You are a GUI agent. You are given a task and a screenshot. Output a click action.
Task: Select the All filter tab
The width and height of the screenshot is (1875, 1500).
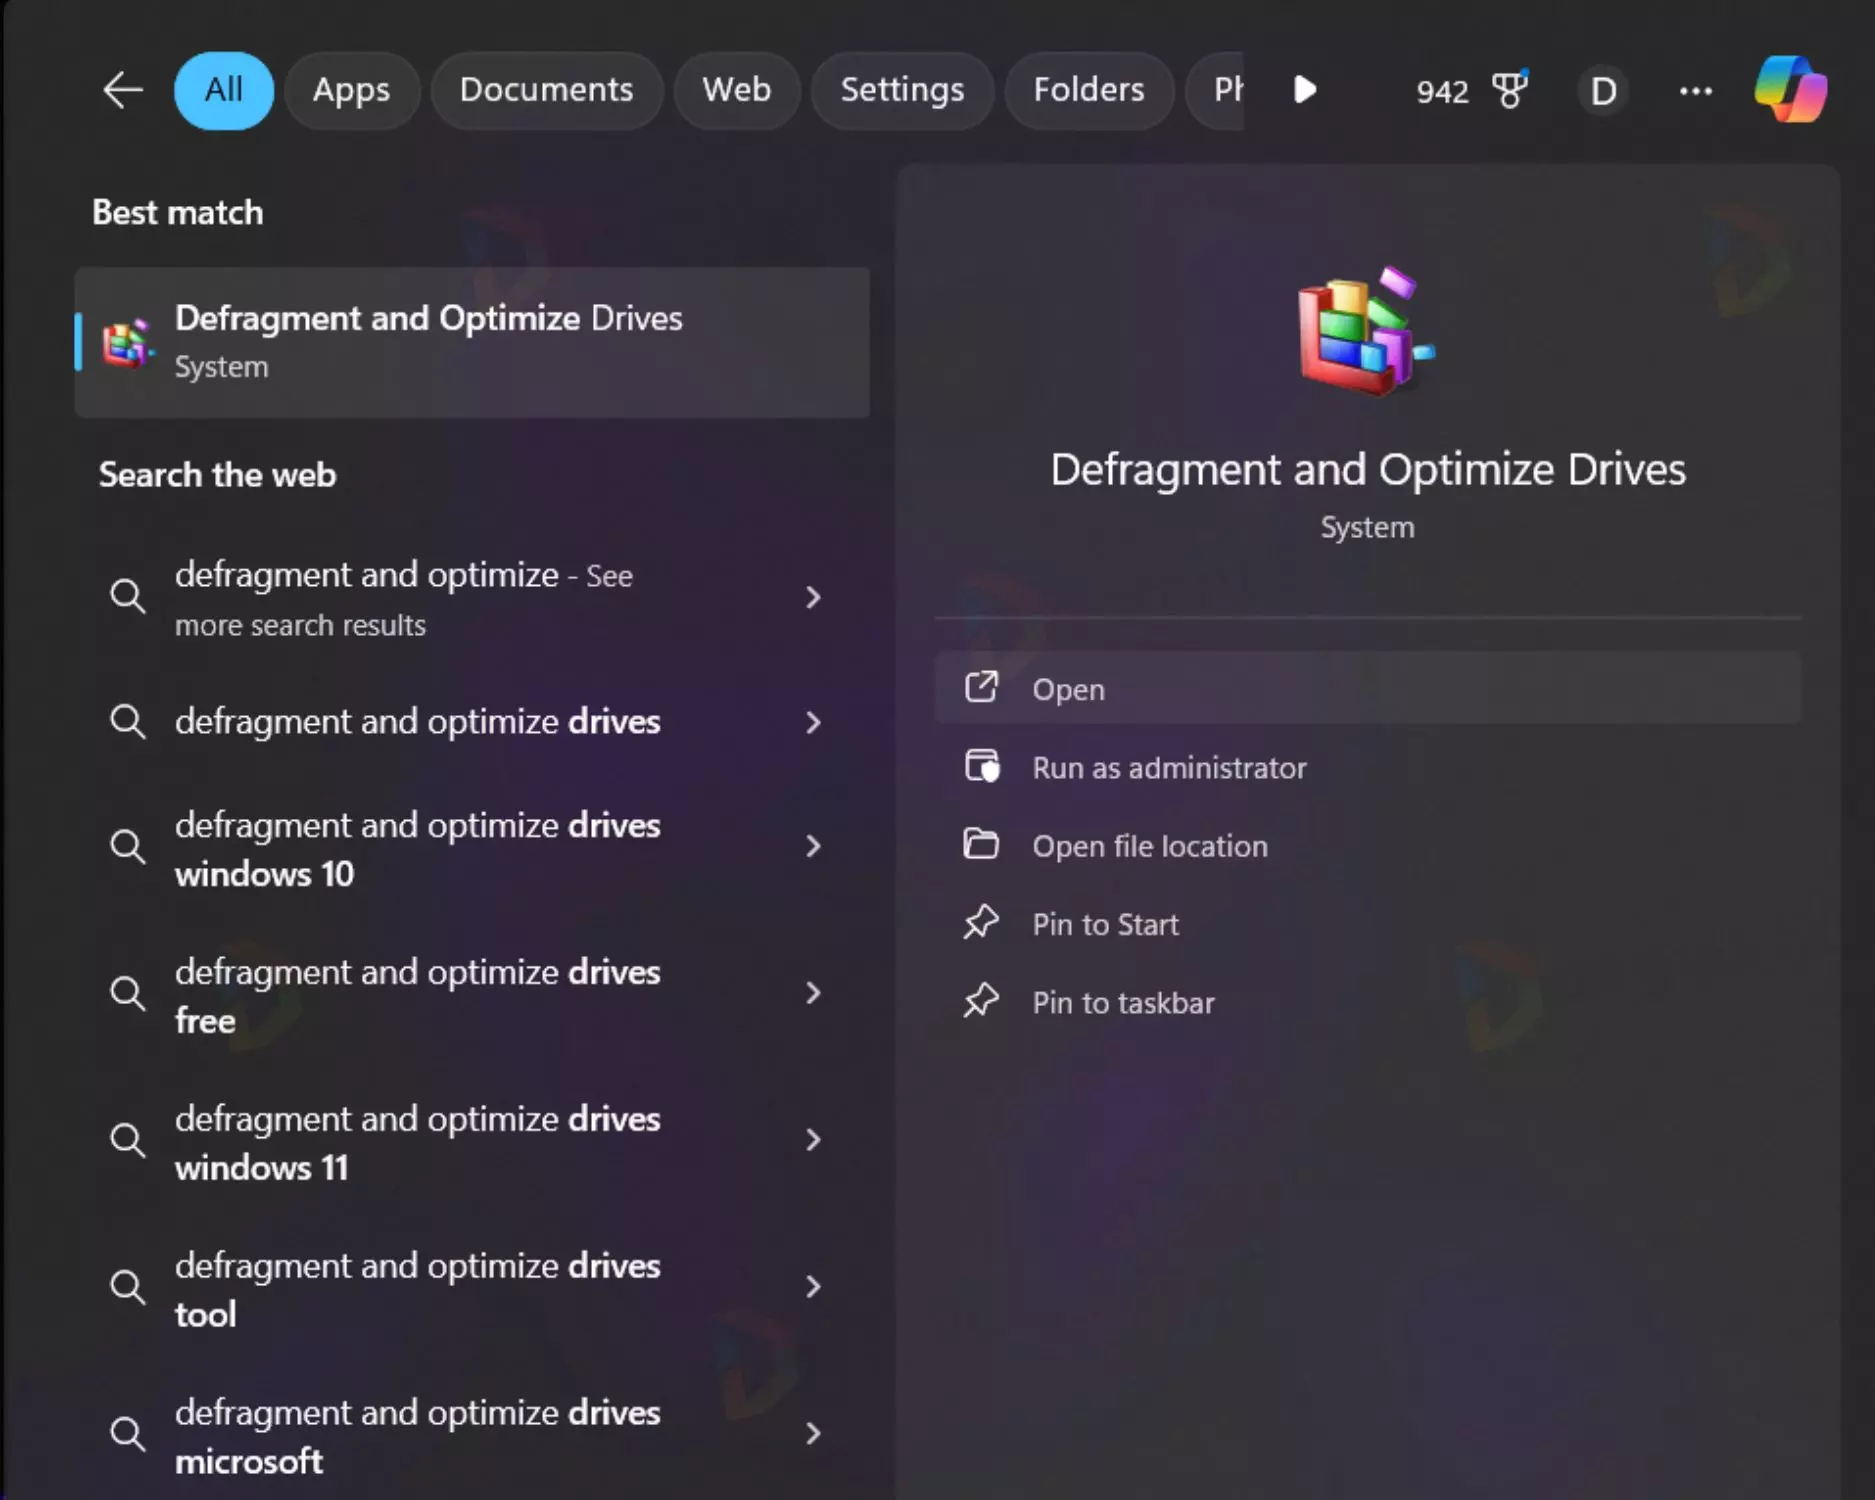click(223, 90)
